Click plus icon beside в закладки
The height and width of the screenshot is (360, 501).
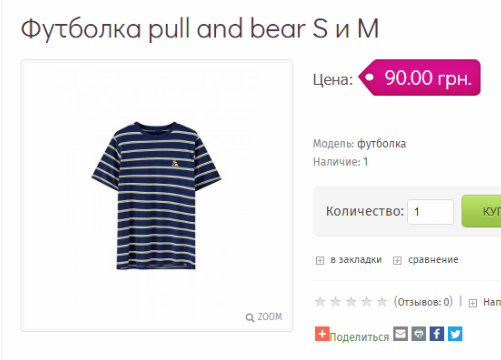[x=320, y=260]
